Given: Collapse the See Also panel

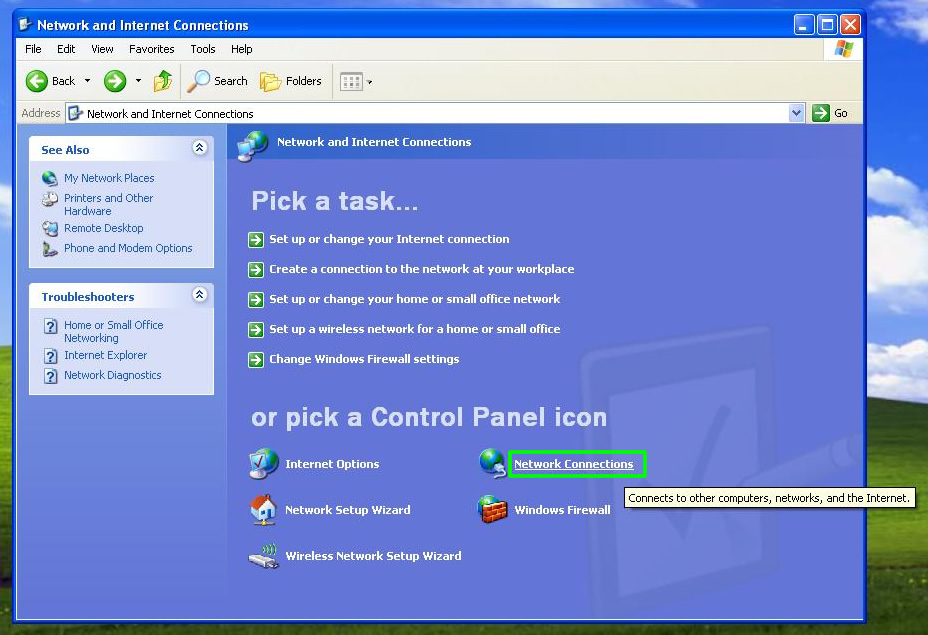Looking at the screenshot, I should (x=199, y=147).
